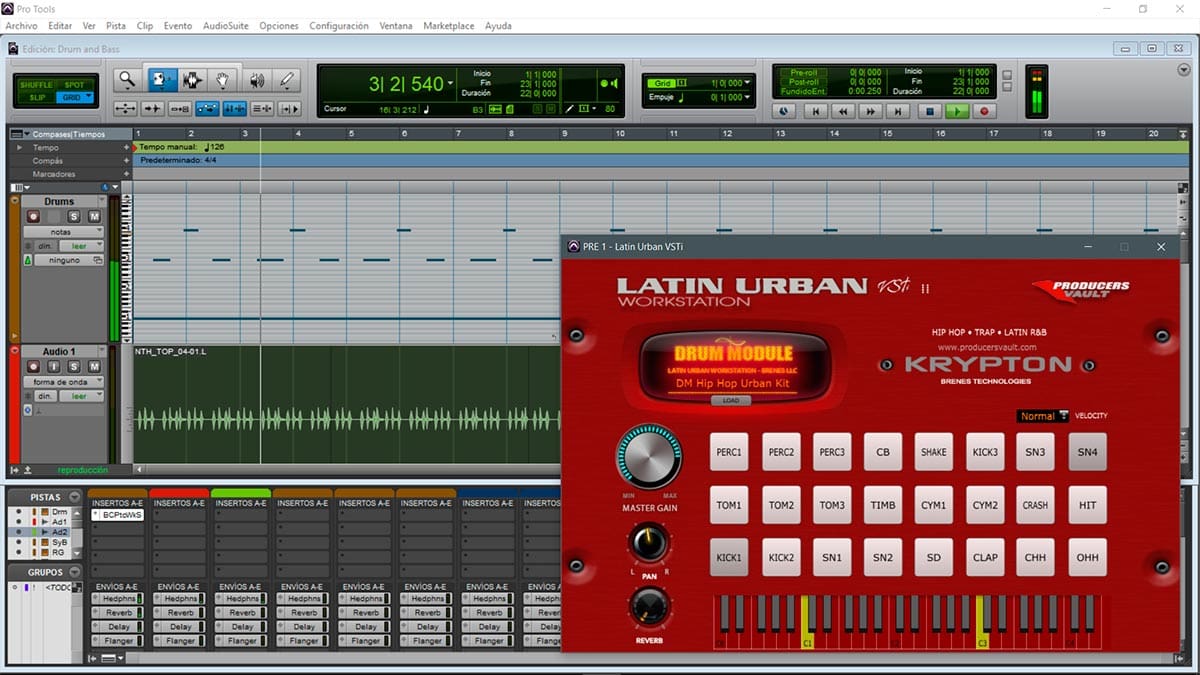
Task: Open the GRUPOS list options menu
Action: [74, 572]
